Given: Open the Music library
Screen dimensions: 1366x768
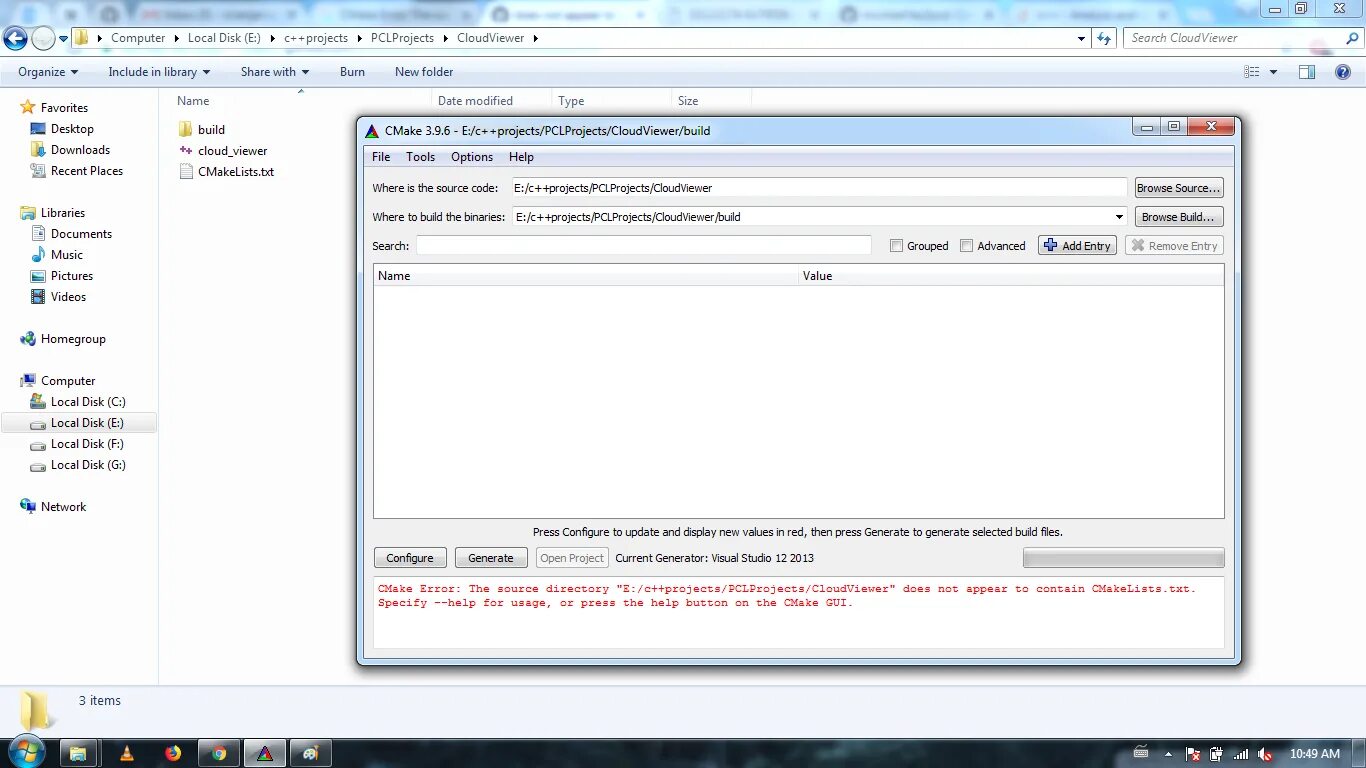Looking at the screenshot, I should 67,255.
